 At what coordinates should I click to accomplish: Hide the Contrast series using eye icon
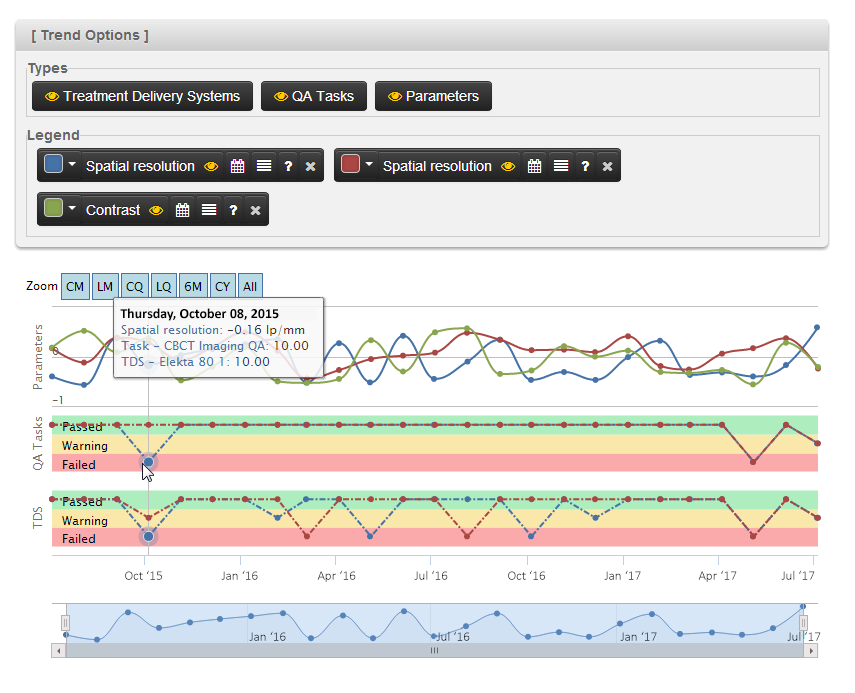coord(155,210)
